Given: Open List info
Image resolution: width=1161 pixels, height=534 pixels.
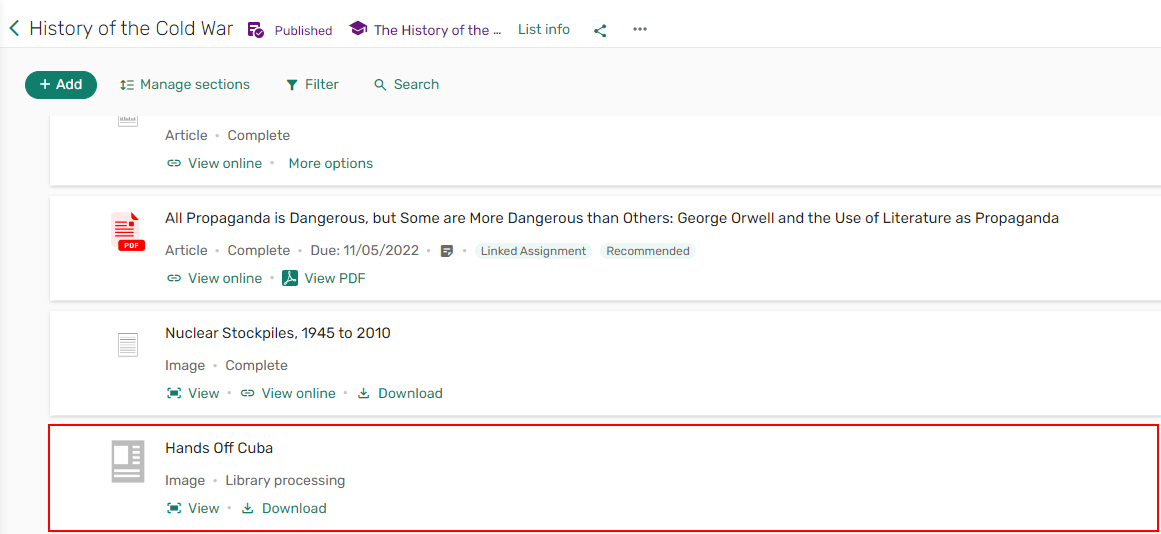Looking at the screenshot, I should pyautogui.click(x=543, y=30).
